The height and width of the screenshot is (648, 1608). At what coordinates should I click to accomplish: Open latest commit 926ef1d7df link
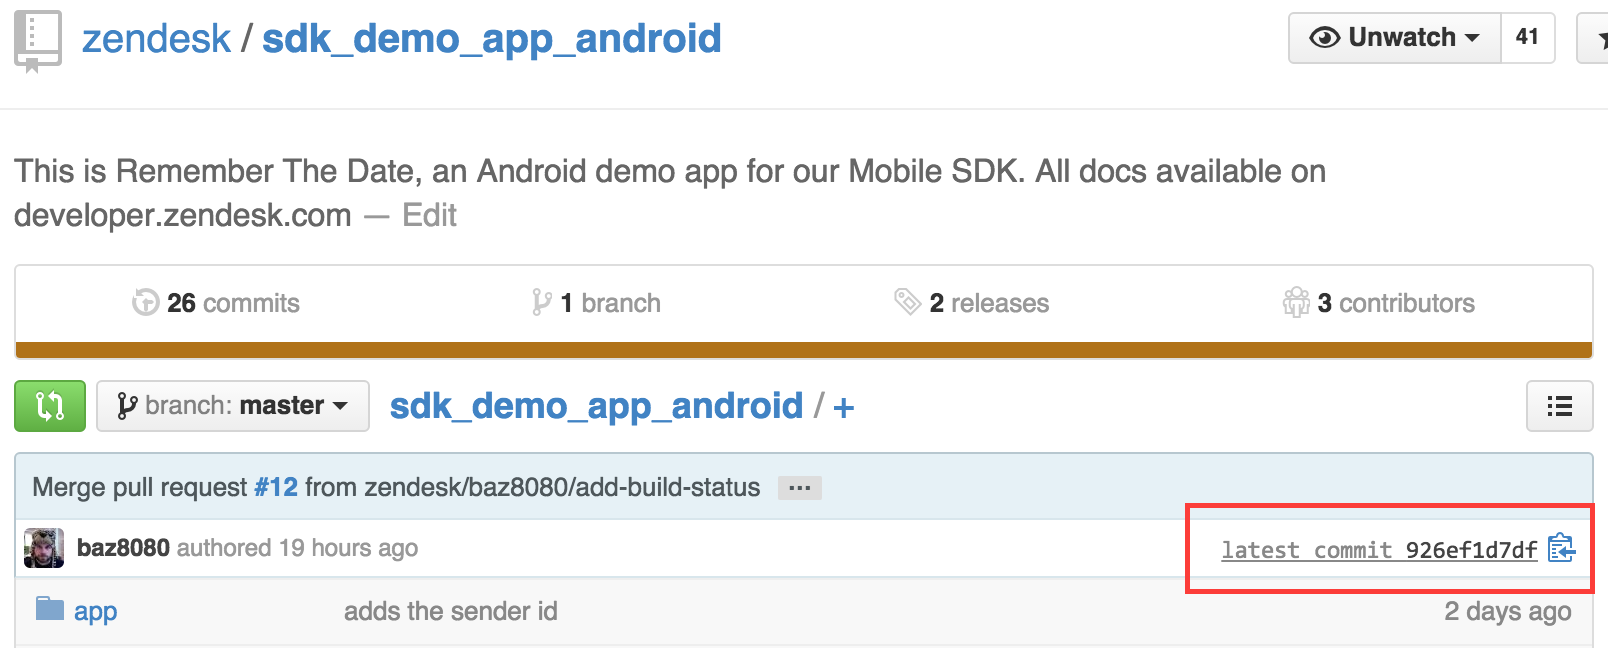[x=1379, y=550]
